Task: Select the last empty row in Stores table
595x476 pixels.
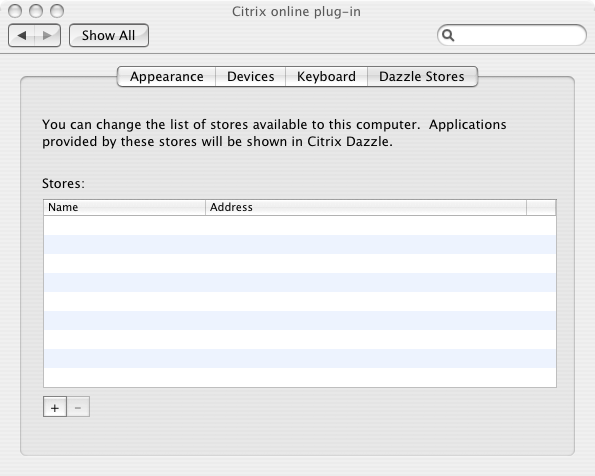Action: 300,377
